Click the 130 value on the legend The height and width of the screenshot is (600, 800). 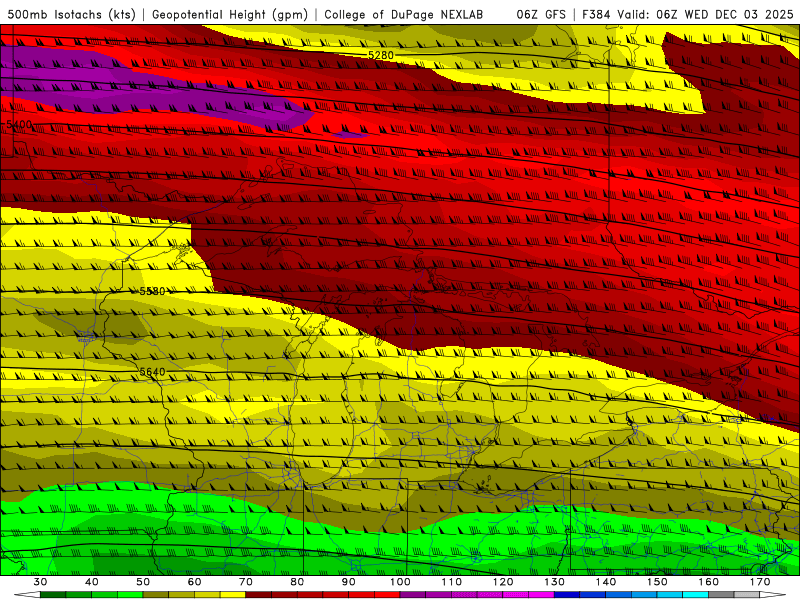[554, 582]
